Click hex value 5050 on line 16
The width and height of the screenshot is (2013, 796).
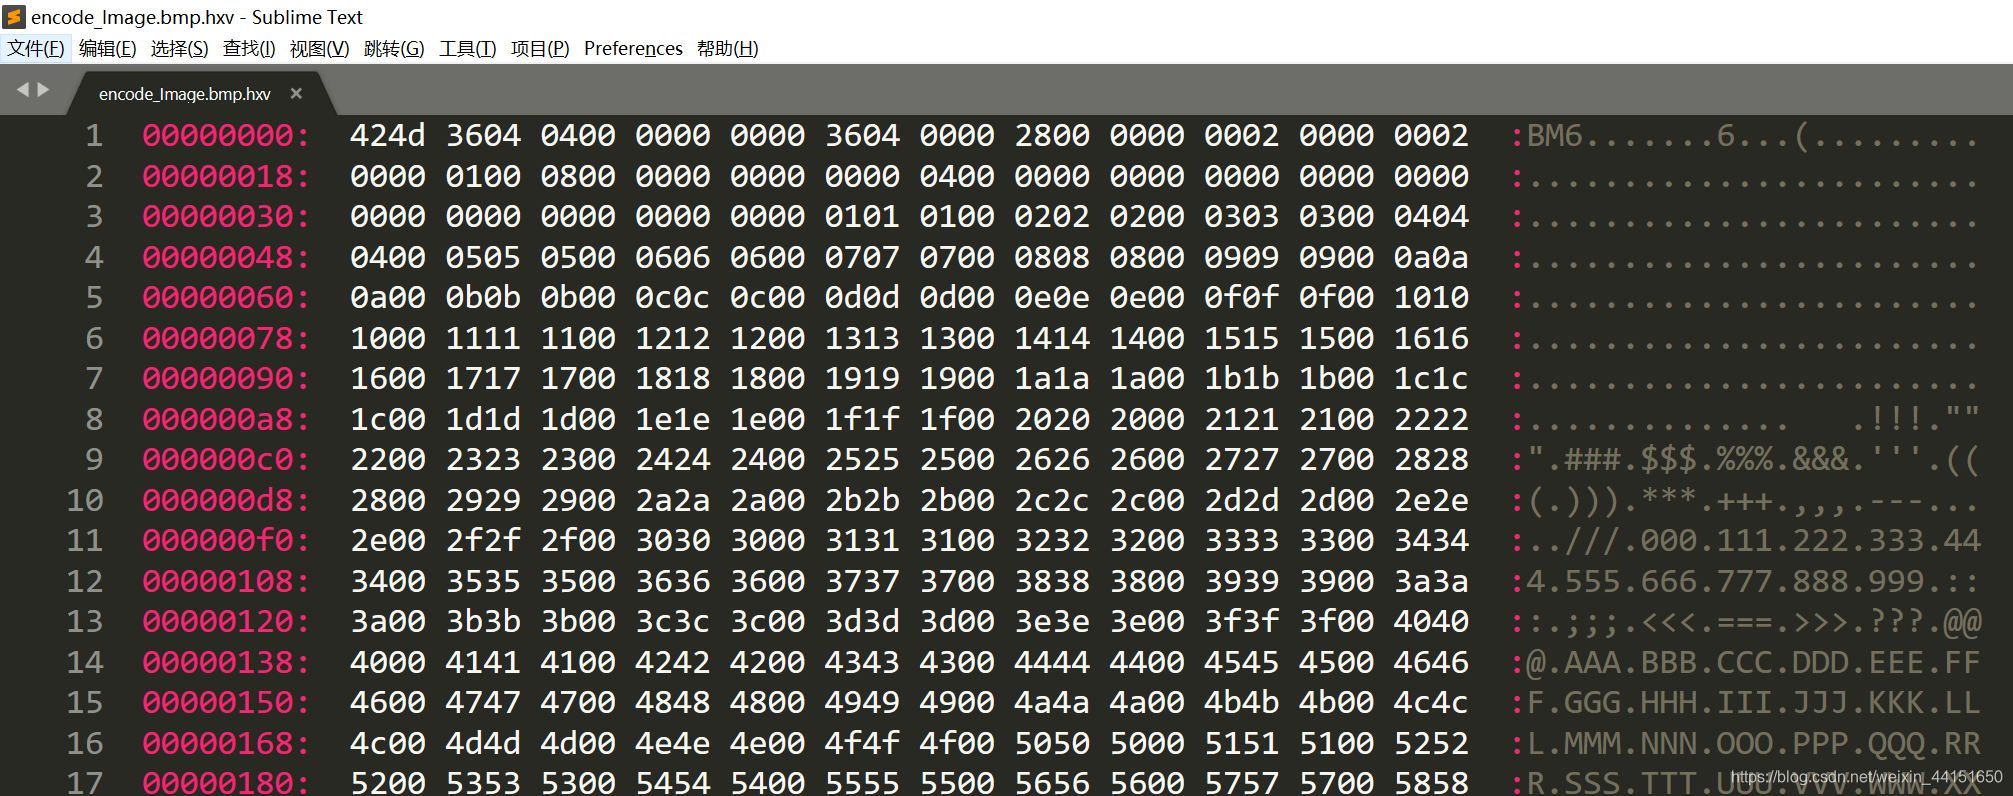(1052, 743)
